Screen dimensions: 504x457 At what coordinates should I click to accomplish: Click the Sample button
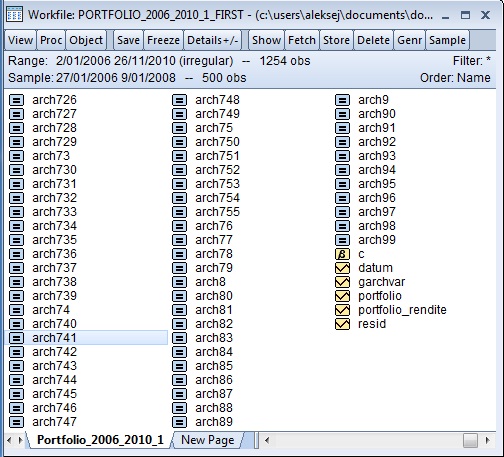tap(447, 40)
